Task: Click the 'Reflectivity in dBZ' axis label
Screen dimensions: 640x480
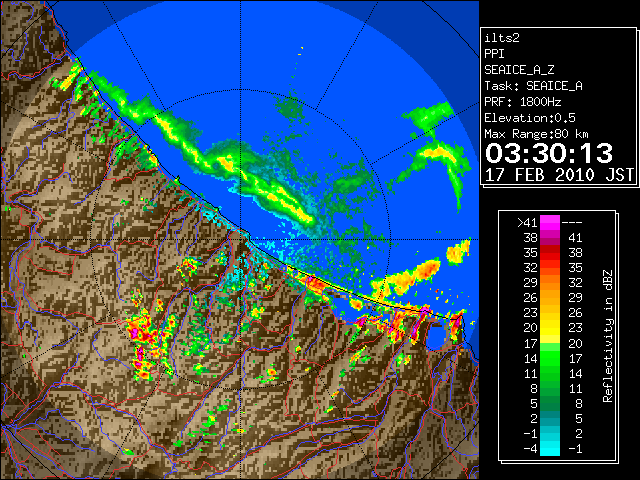Action: 607,336
